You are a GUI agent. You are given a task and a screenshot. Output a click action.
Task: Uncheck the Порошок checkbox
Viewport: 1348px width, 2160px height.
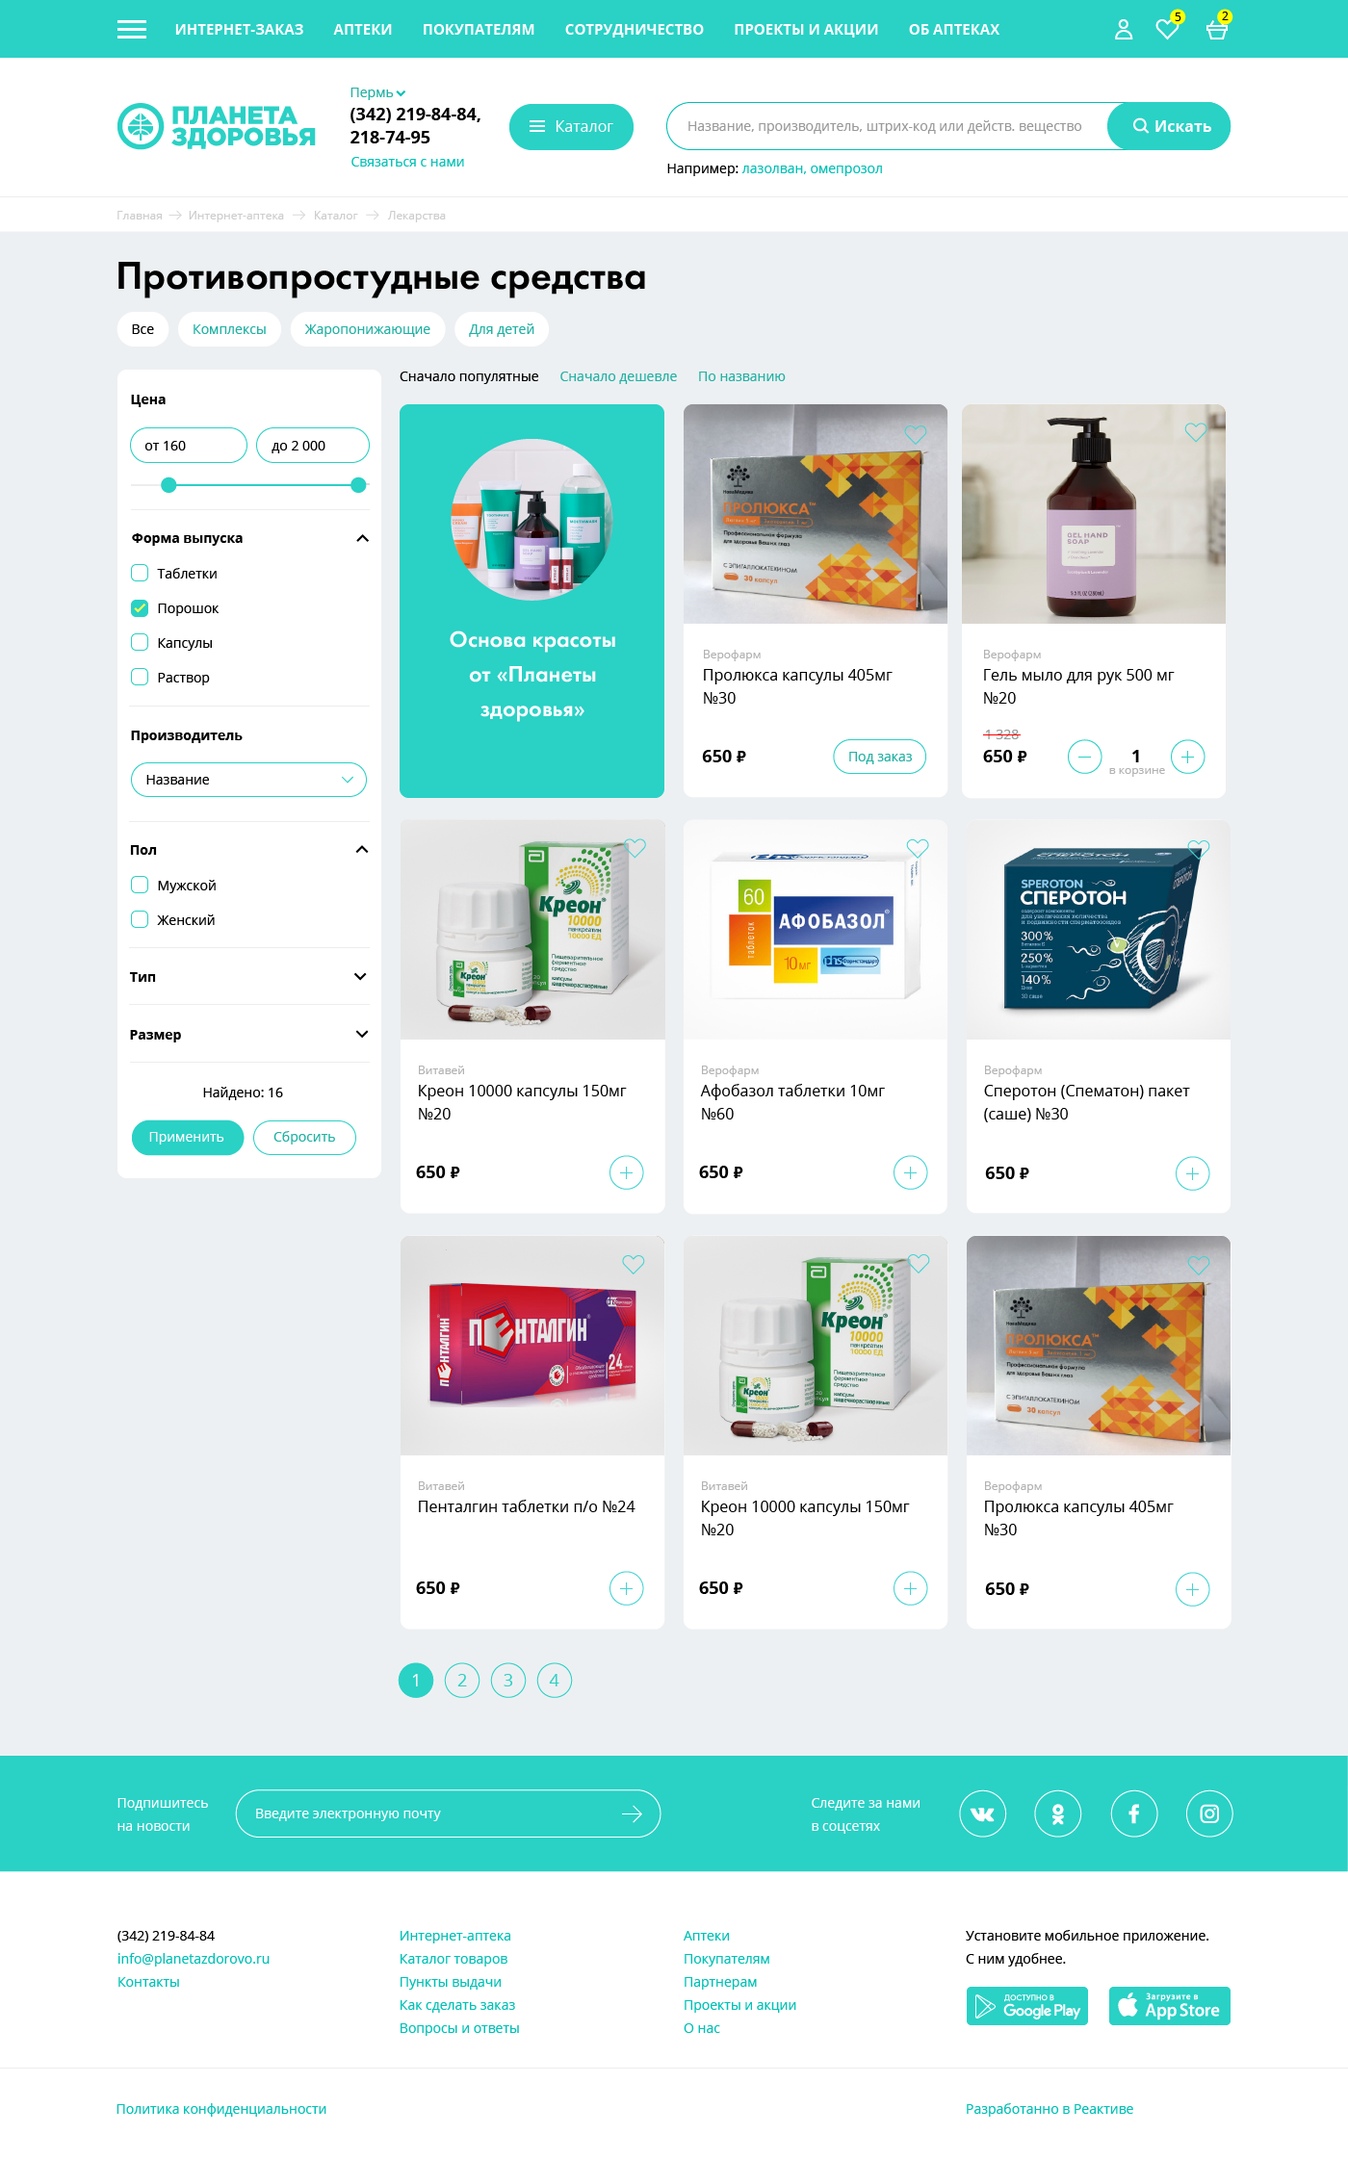click(140, 608)
